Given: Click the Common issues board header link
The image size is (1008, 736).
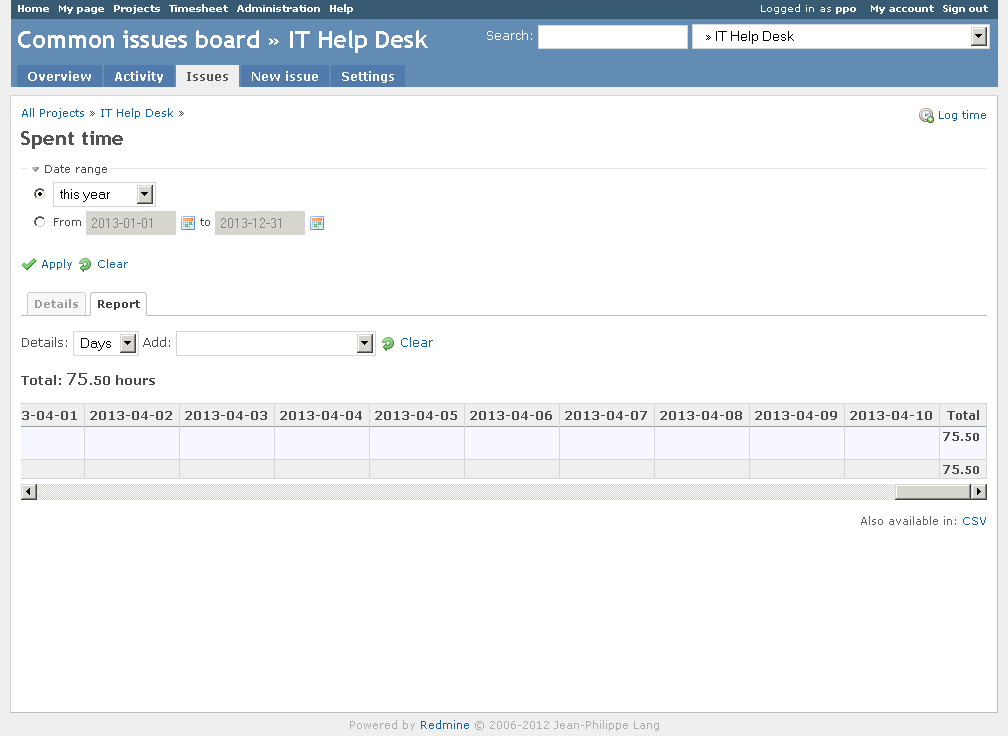Looking at the screenshot, I should pyautogui.click(x=138, y=40).
